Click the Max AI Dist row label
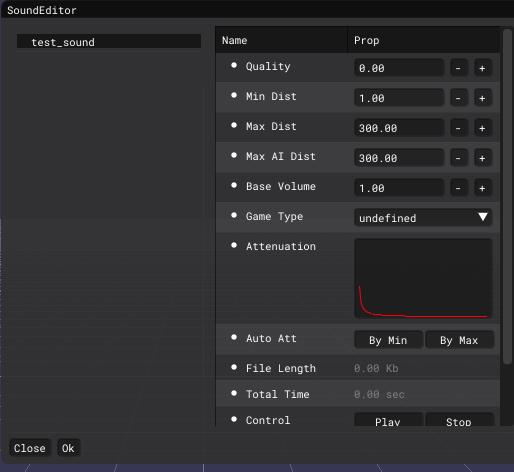This screenshot has height=472, width=514. tap(281, 156)
